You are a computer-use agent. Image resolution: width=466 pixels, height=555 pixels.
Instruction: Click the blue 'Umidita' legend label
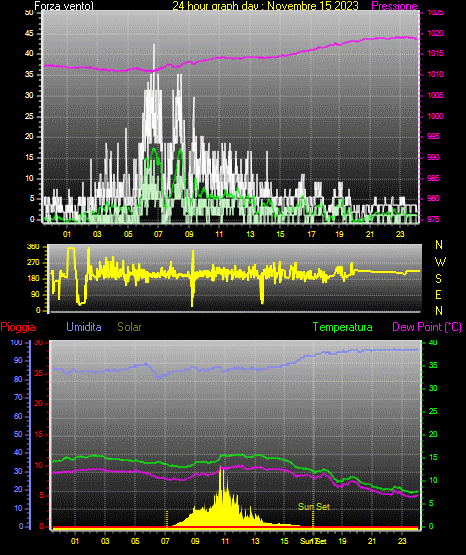click(x=84, y=327)
